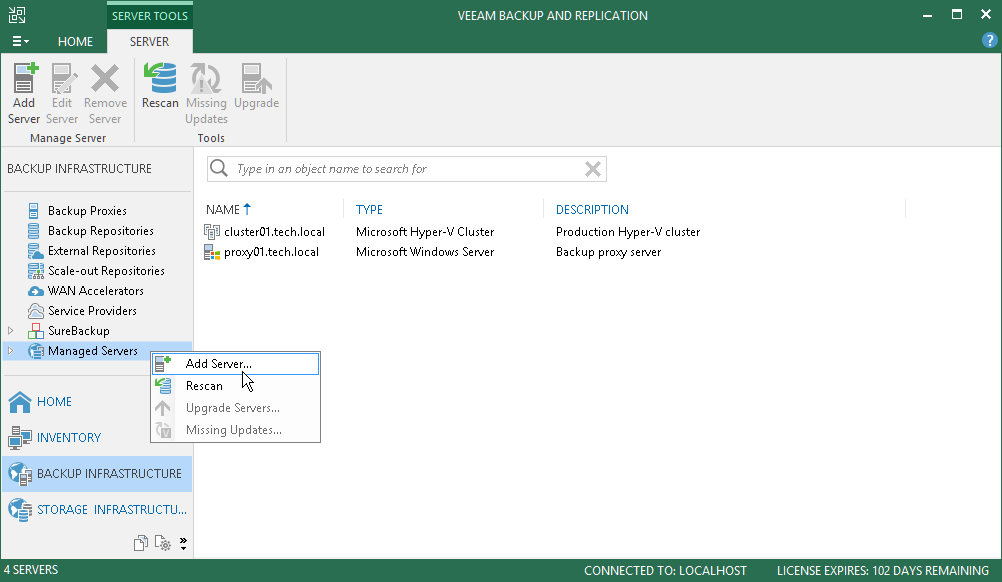
Task: Switch to the HOME ribbon tab
Action: coord(75,42)
